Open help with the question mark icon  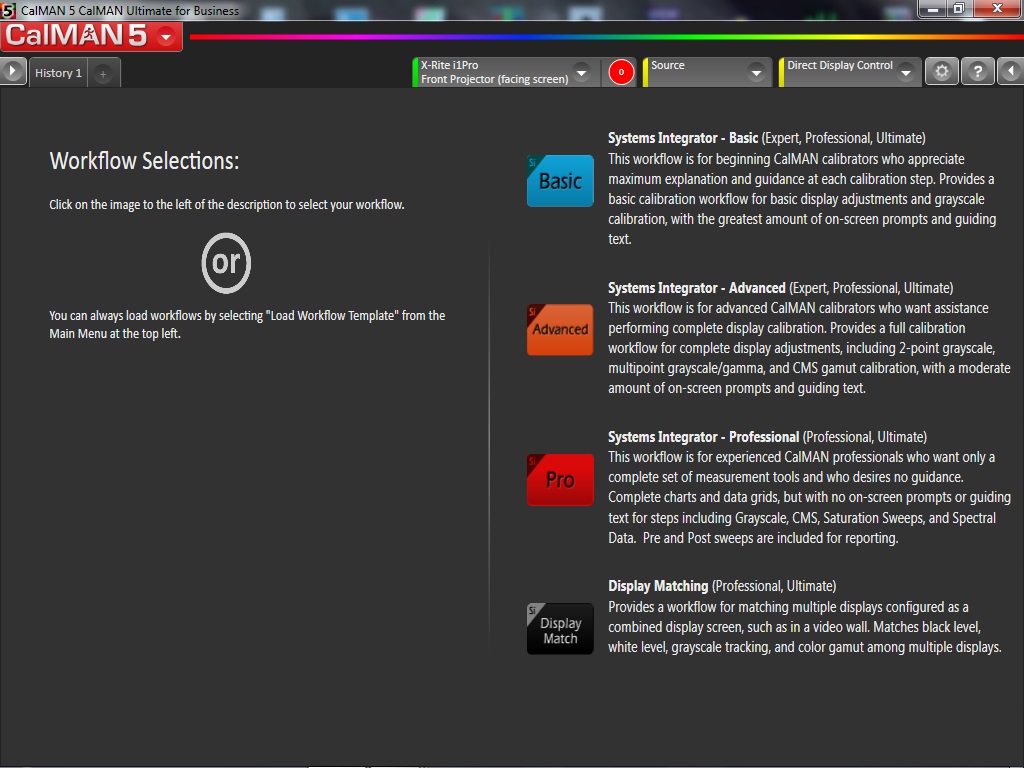(x=978, y=72)
